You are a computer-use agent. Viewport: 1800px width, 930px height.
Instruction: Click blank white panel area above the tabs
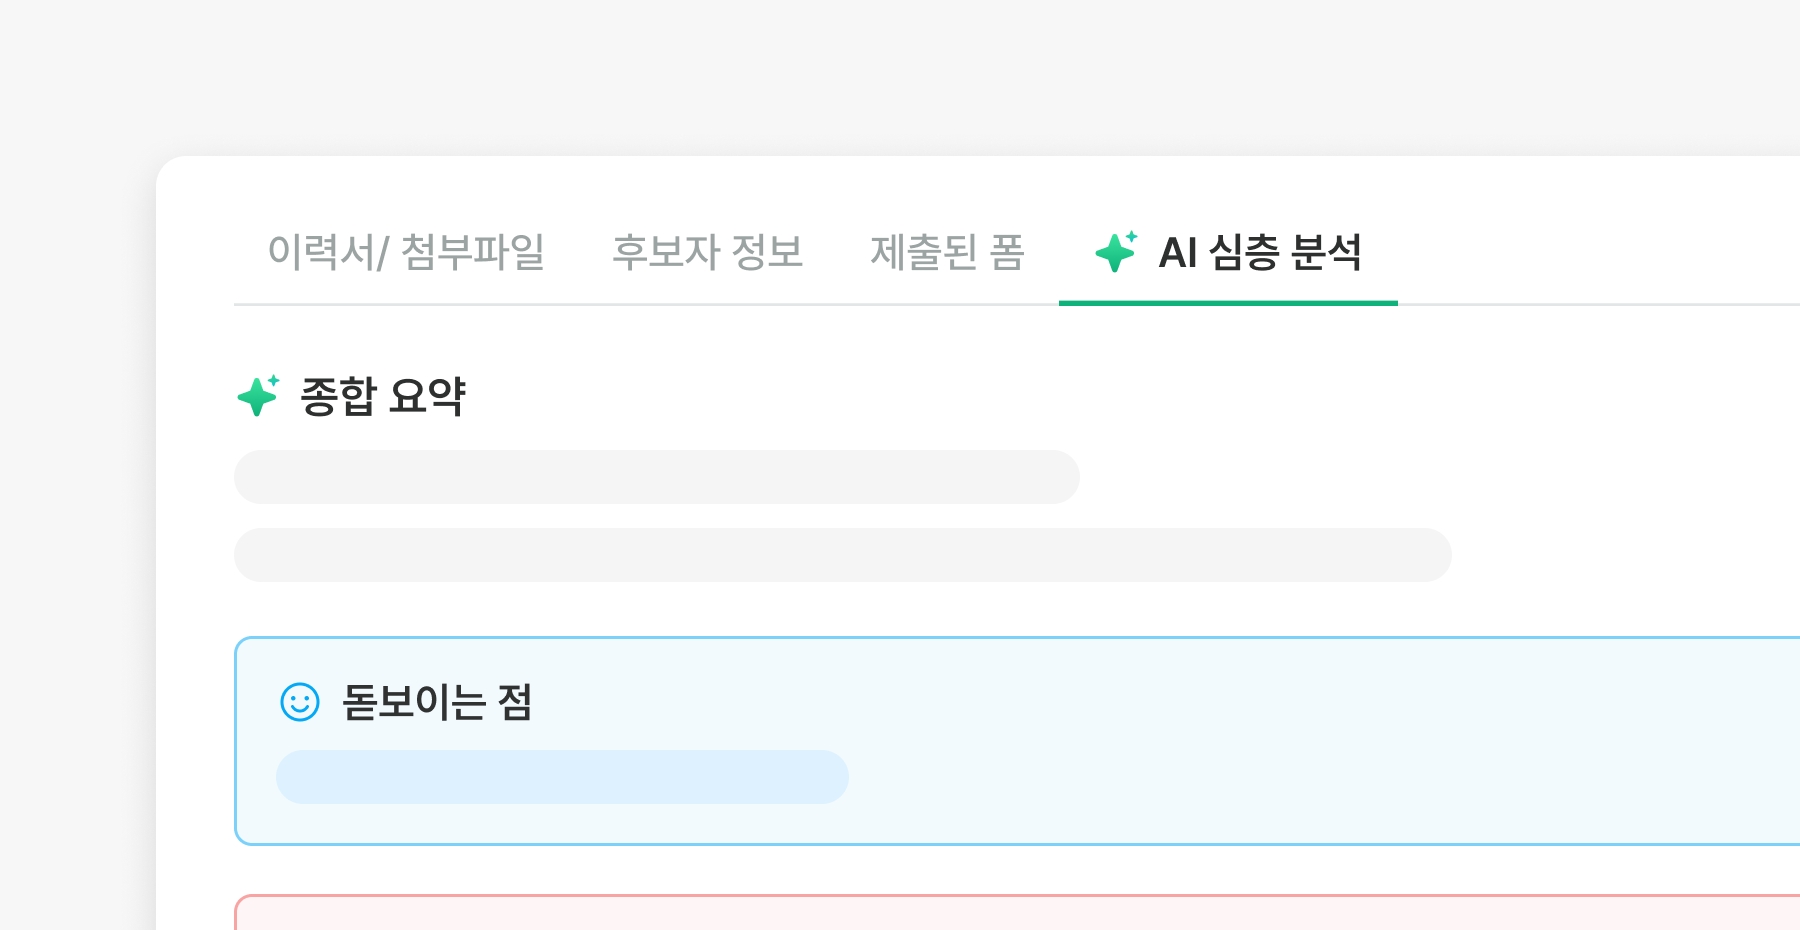click(900, 190)
